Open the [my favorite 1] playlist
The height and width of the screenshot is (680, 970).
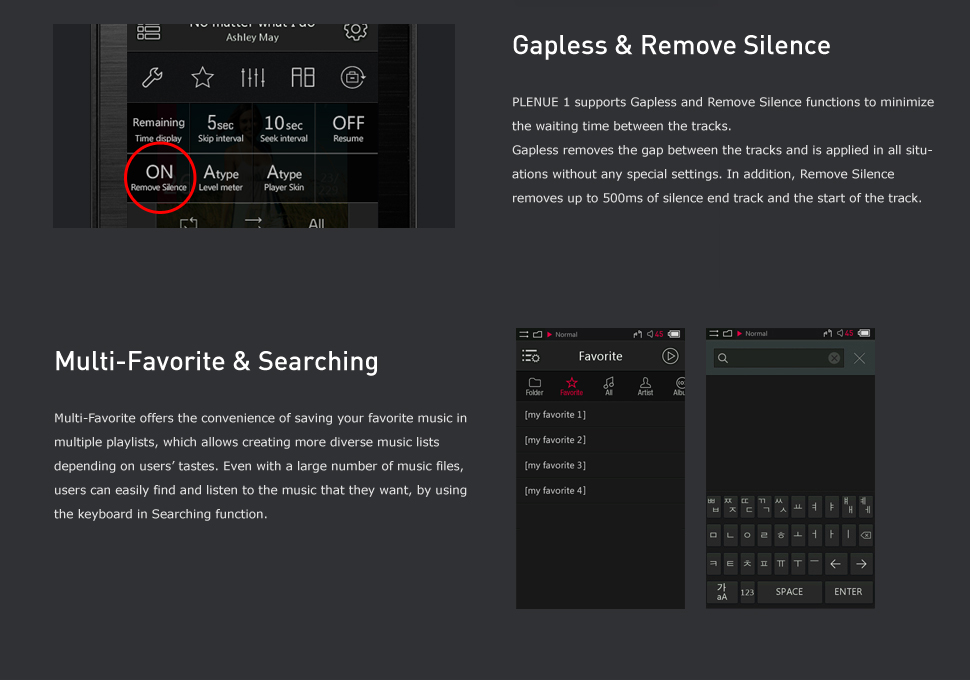[x=600, y=415]
